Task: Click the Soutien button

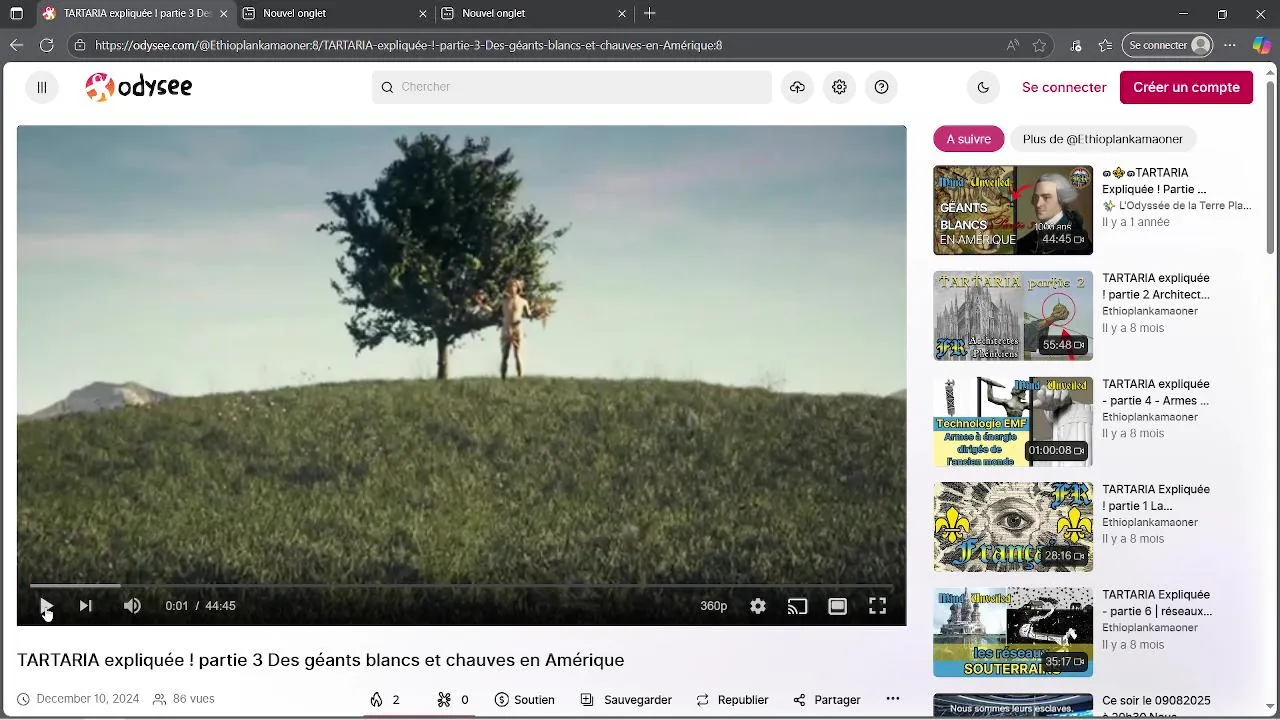Action: [524, 700]
